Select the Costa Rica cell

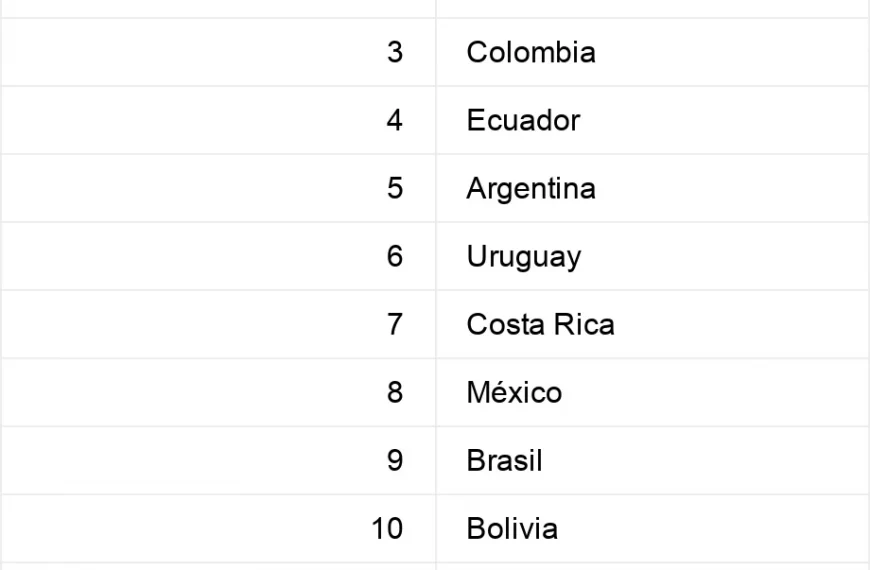(652, 324)
